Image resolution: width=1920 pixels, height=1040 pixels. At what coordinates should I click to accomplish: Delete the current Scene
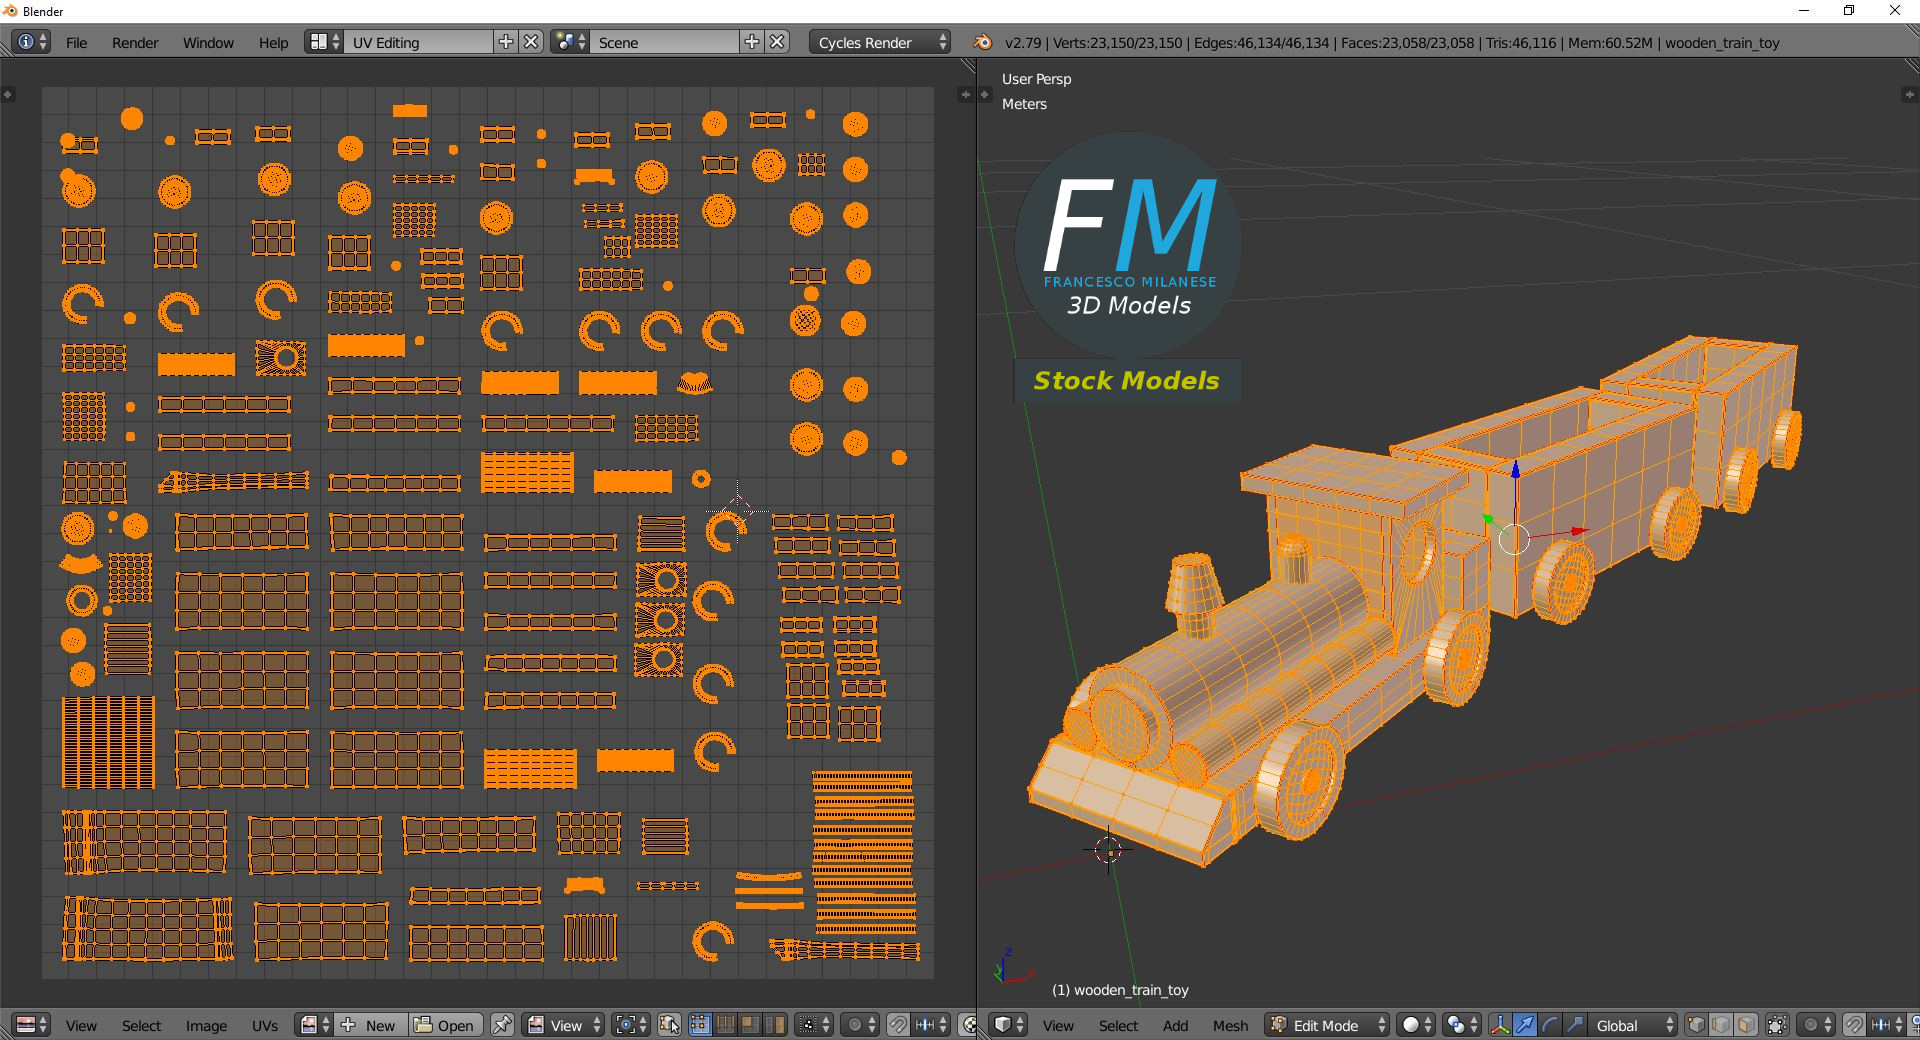pyautogui.click(x=777, y=42)
